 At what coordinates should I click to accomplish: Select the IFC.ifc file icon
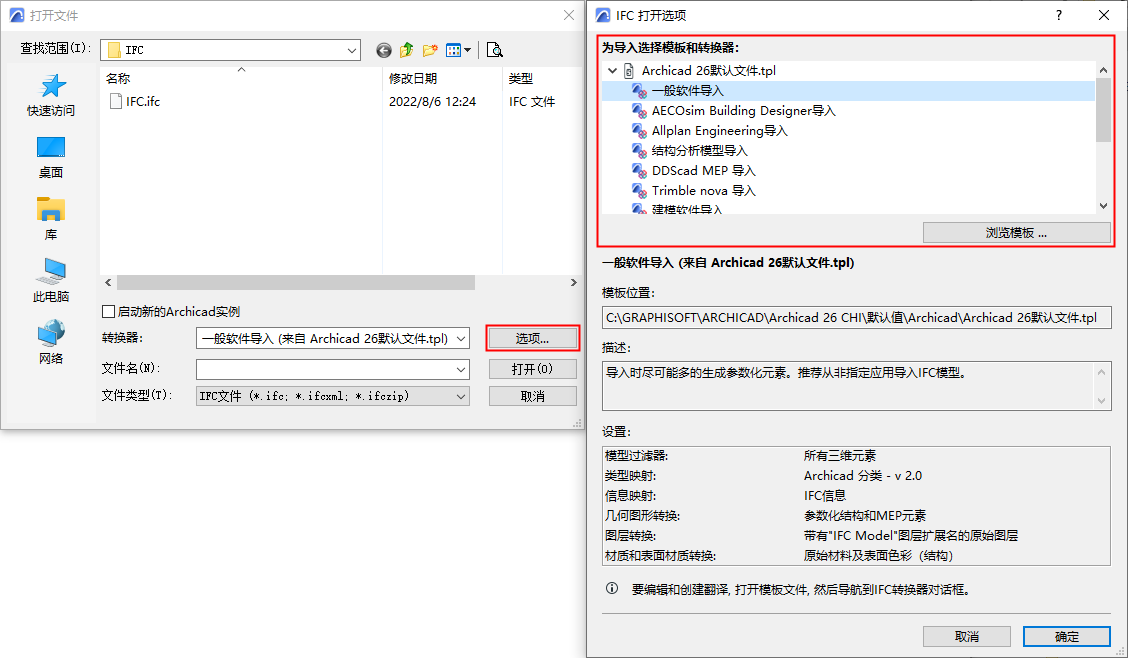pyautogui.click(x=115, y=101)
